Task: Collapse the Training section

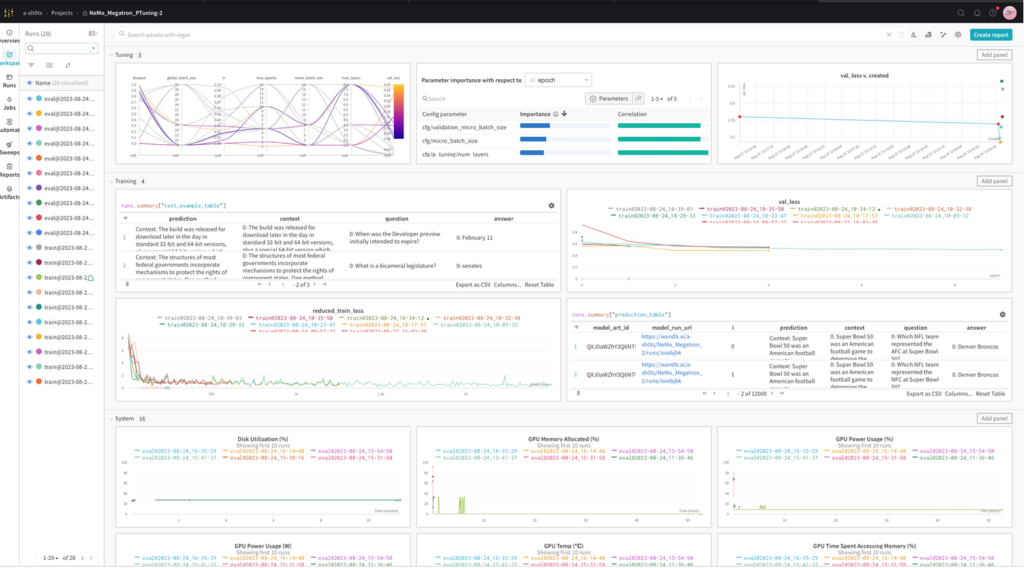Action: [112, 181]
